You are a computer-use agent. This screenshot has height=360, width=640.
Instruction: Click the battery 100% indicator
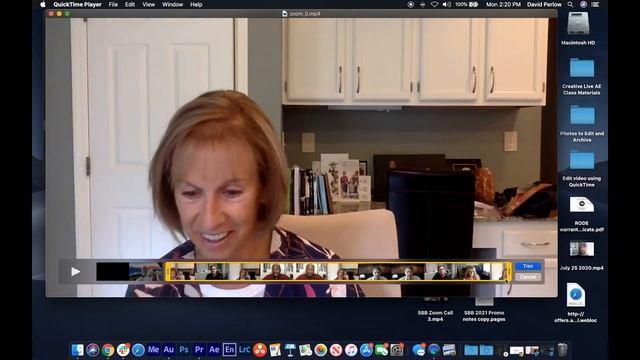(467, 4)
